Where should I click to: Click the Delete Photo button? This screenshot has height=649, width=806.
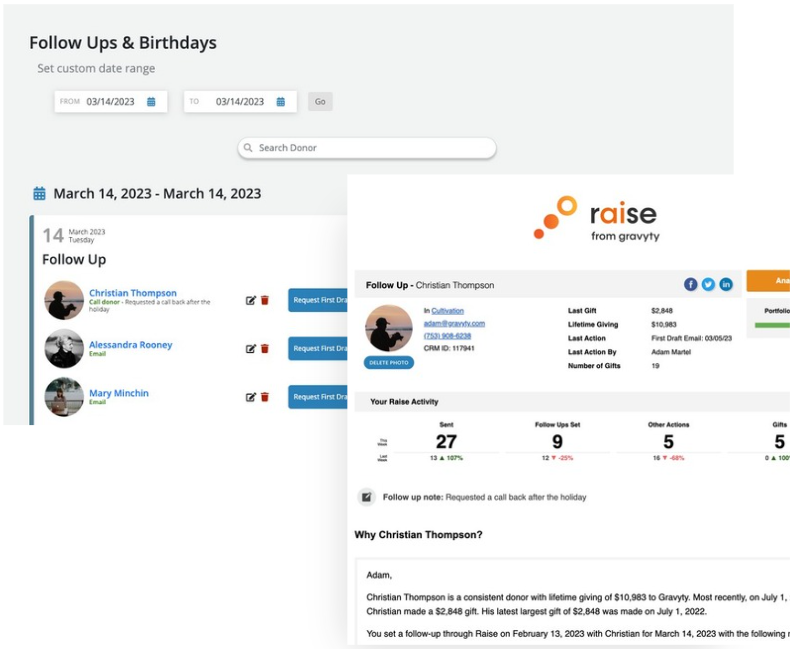click(x=389, y=363)
